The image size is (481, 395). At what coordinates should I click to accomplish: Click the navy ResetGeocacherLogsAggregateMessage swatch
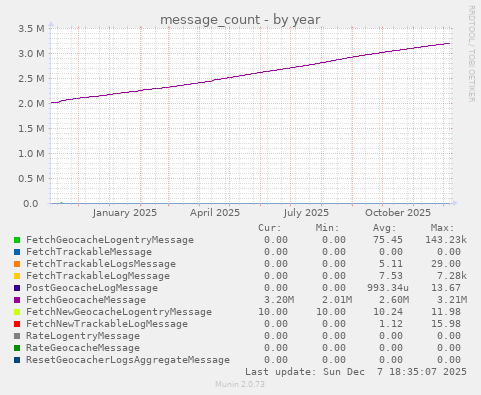click(17, 360)
